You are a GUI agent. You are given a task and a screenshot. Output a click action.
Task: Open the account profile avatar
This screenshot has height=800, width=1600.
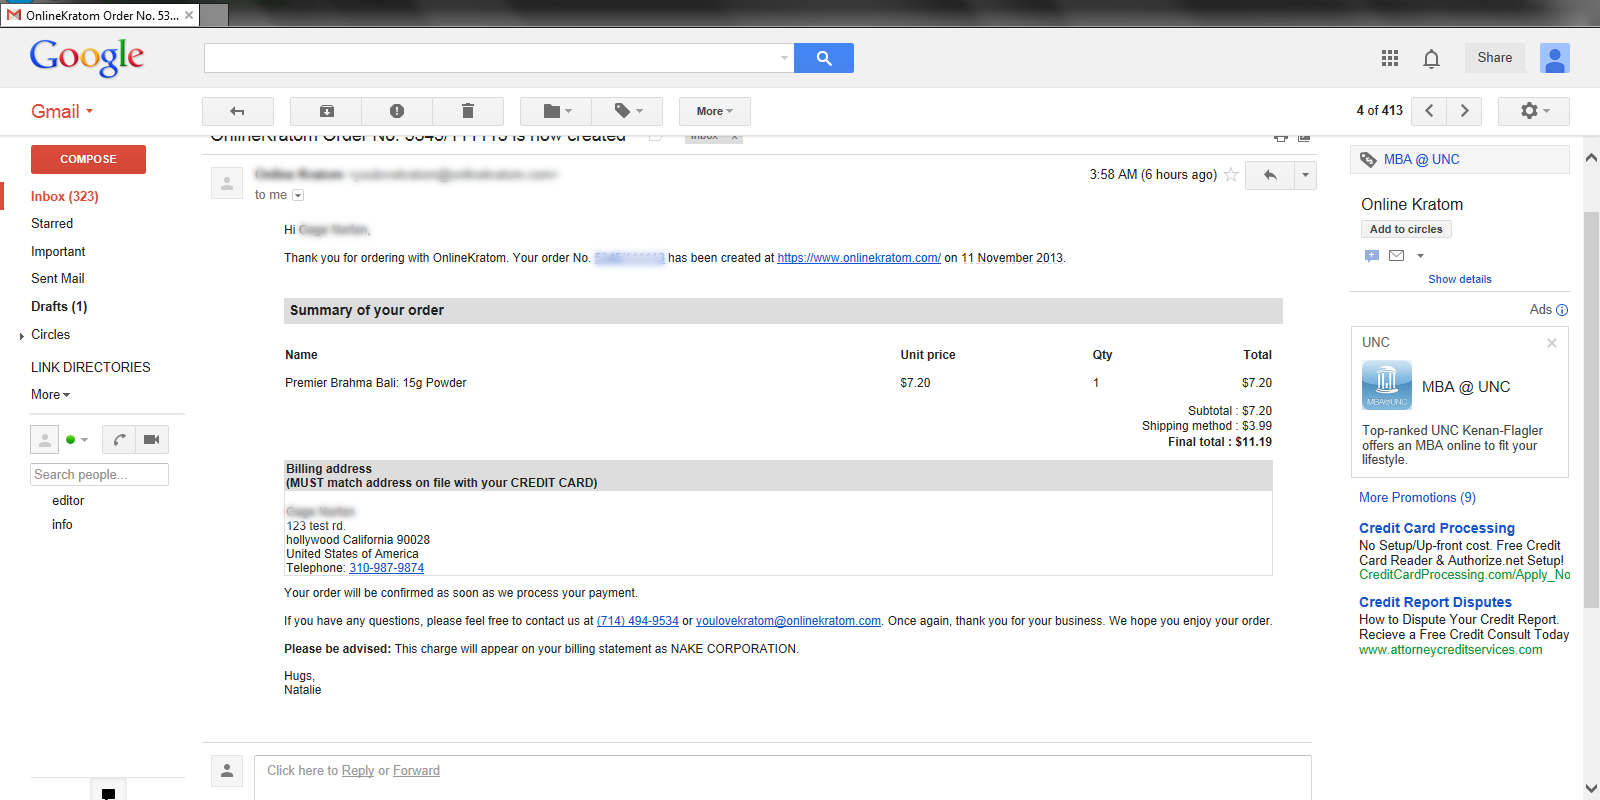1555,58
